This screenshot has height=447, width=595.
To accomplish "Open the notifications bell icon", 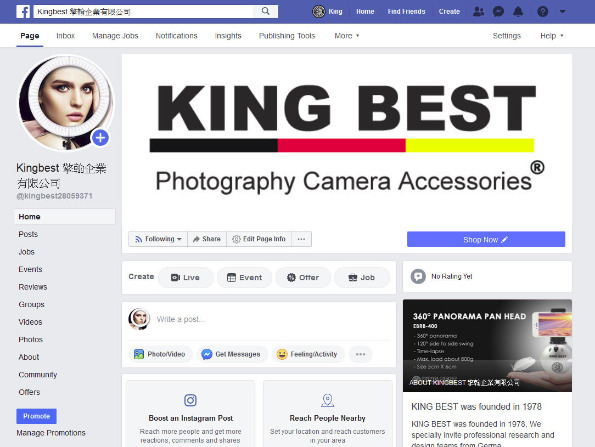I will [518, 12].
